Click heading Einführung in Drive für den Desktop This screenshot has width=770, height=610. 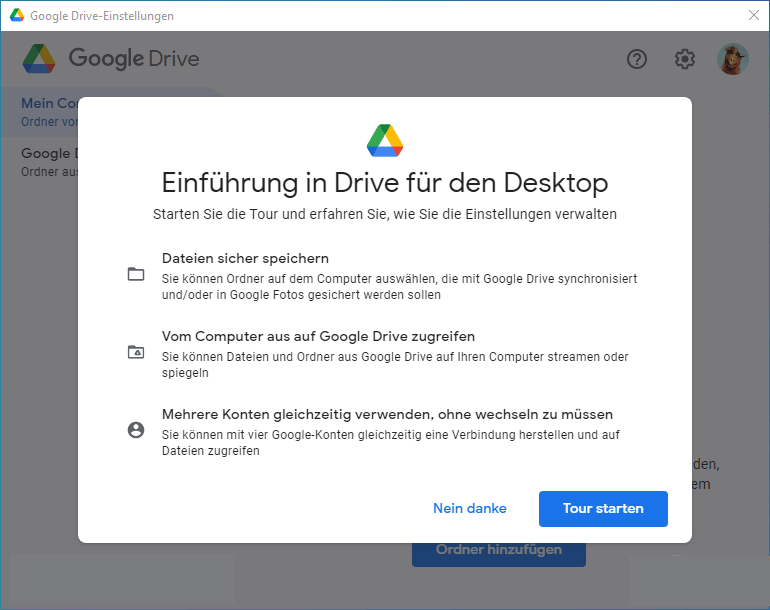(x=385, y=183)
